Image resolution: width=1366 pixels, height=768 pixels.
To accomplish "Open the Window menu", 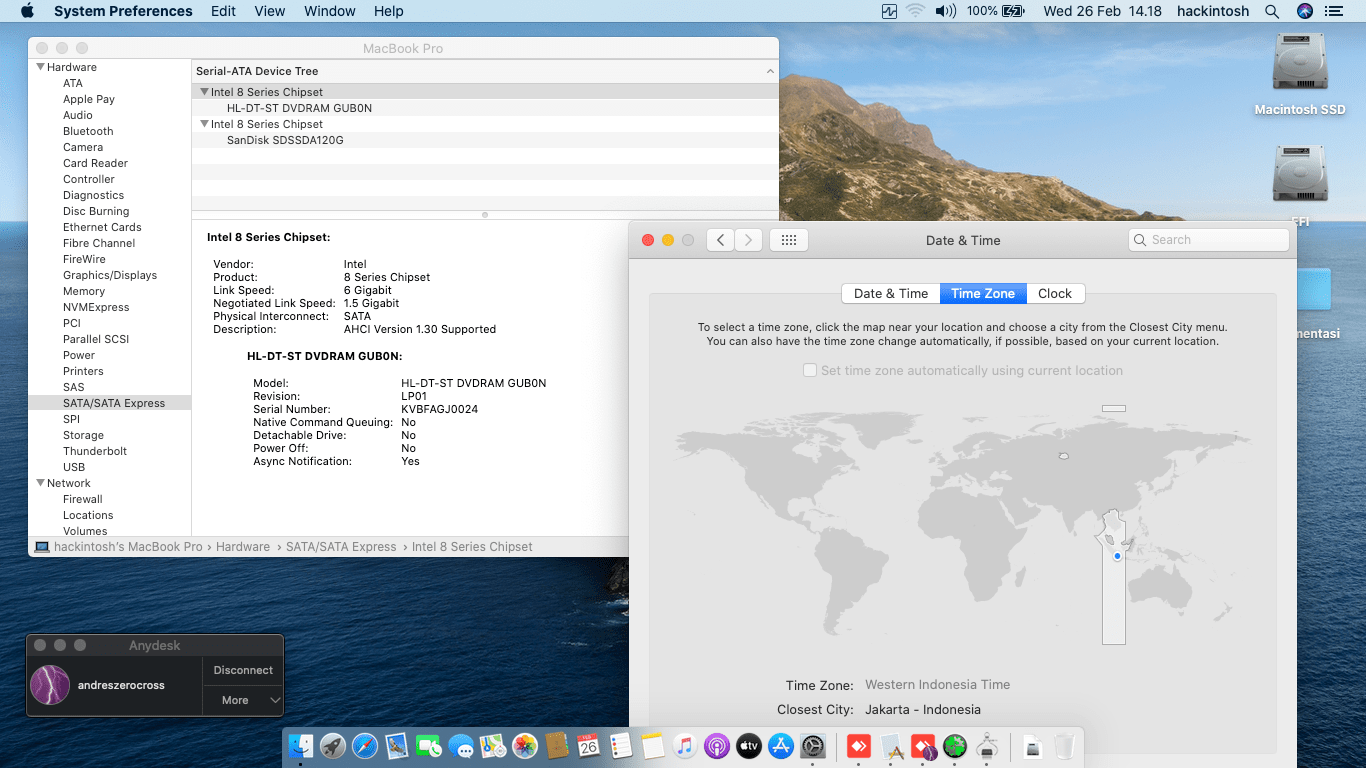I will coord(330,11).
